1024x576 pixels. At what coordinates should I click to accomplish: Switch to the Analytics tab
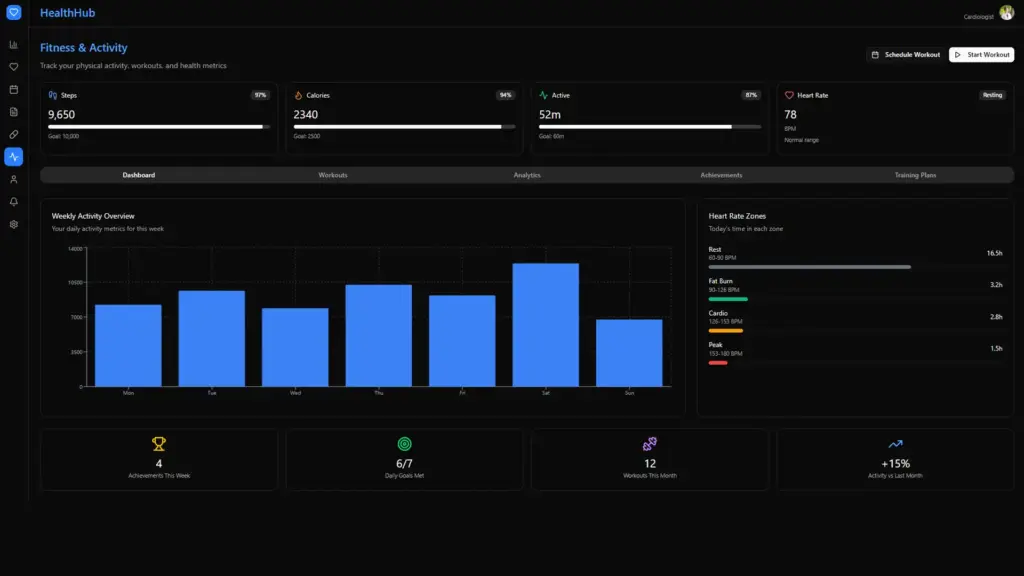(x=527, y=175)
